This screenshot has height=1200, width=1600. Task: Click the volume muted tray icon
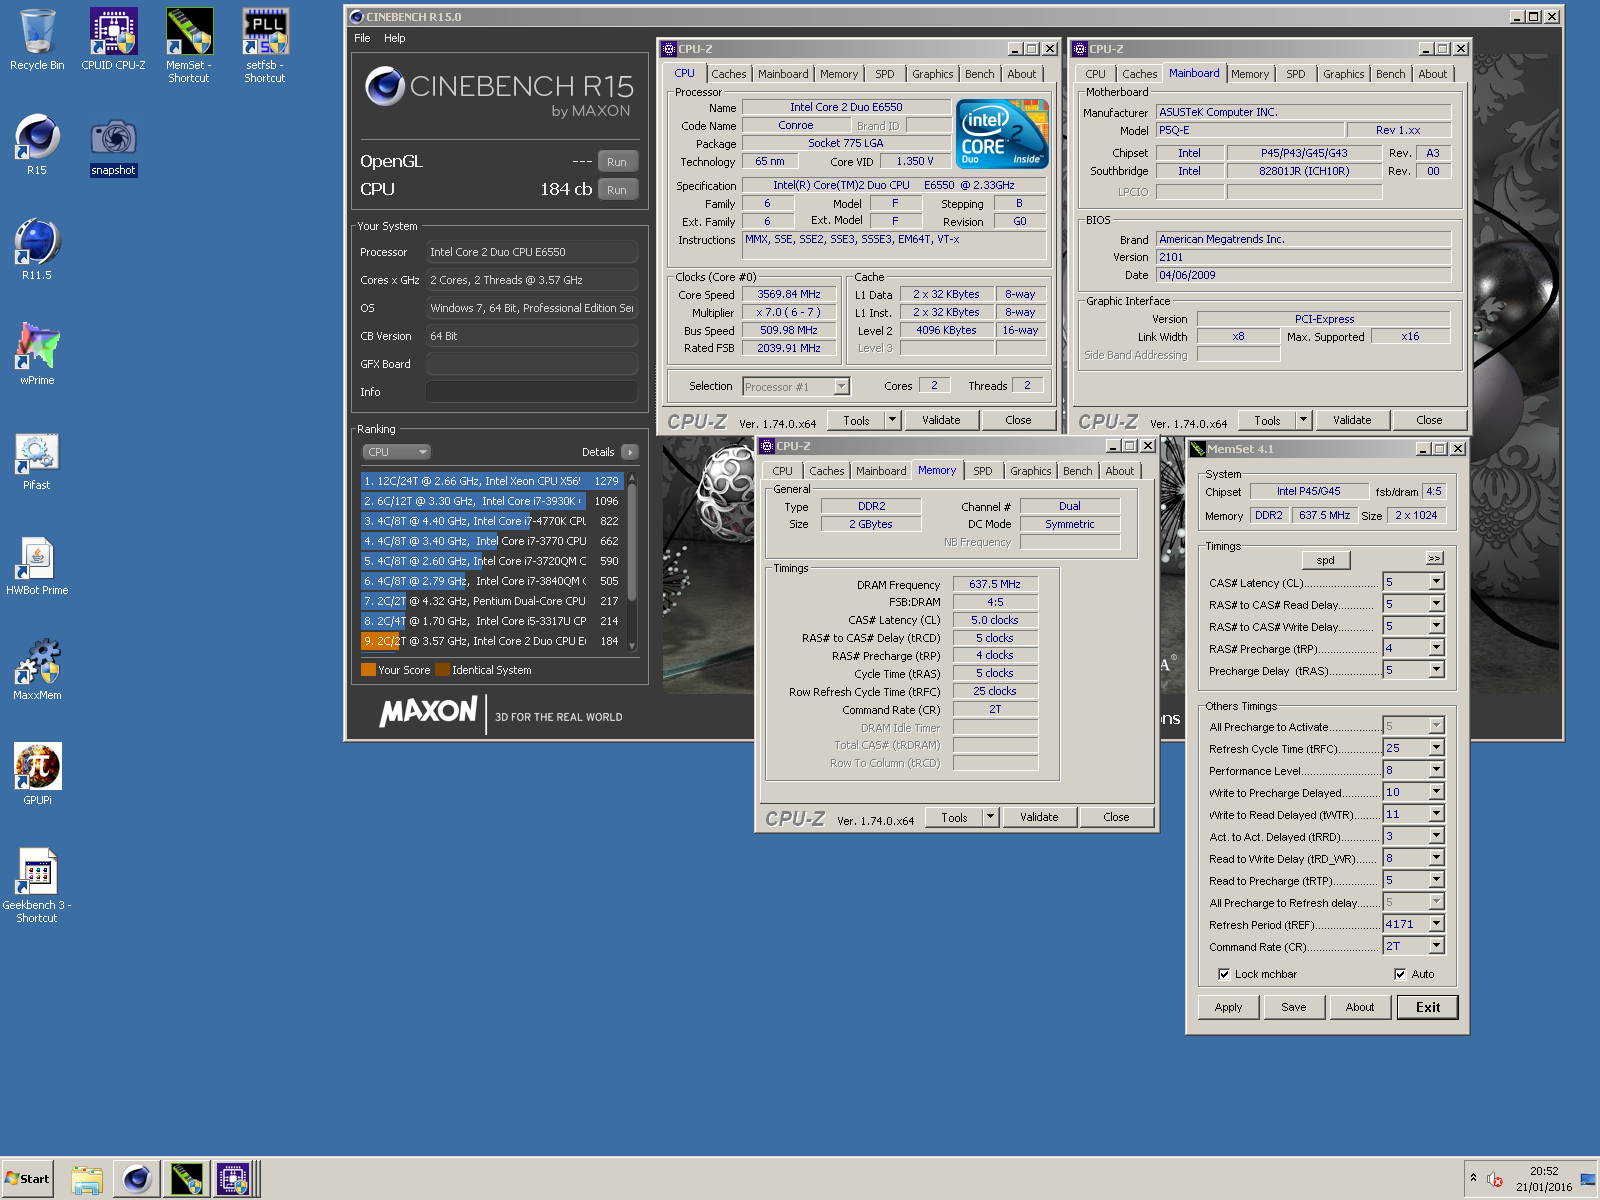click(x=1495, y=1180)
